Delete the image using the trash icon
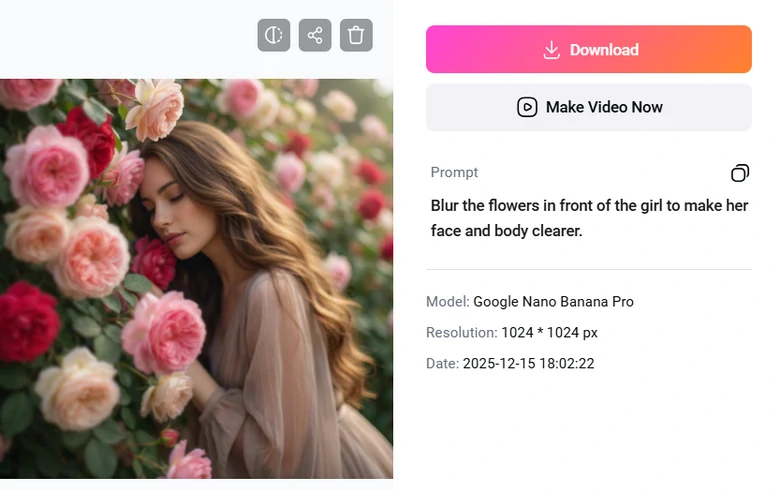The width and height of the screenshot is (780, 490). (x=356, y=35)
